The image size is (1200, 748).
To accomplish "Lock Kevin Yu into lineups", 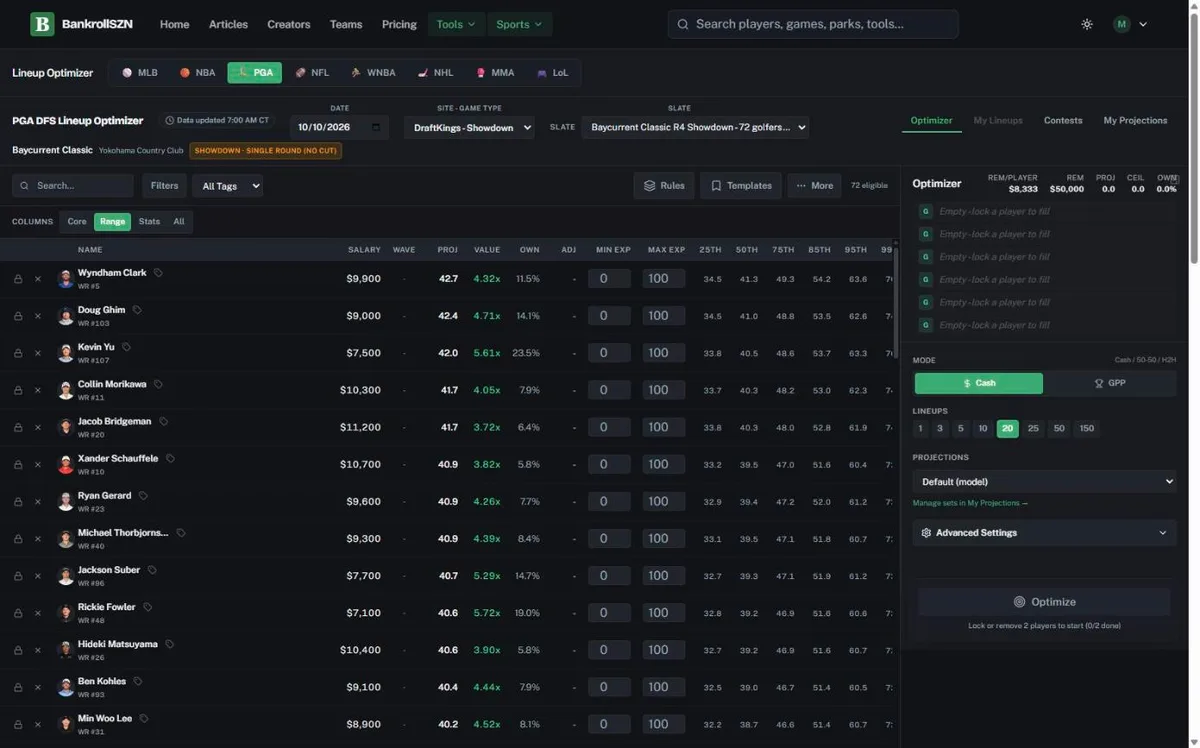I will pyautogui.click(x=18, y=353).
